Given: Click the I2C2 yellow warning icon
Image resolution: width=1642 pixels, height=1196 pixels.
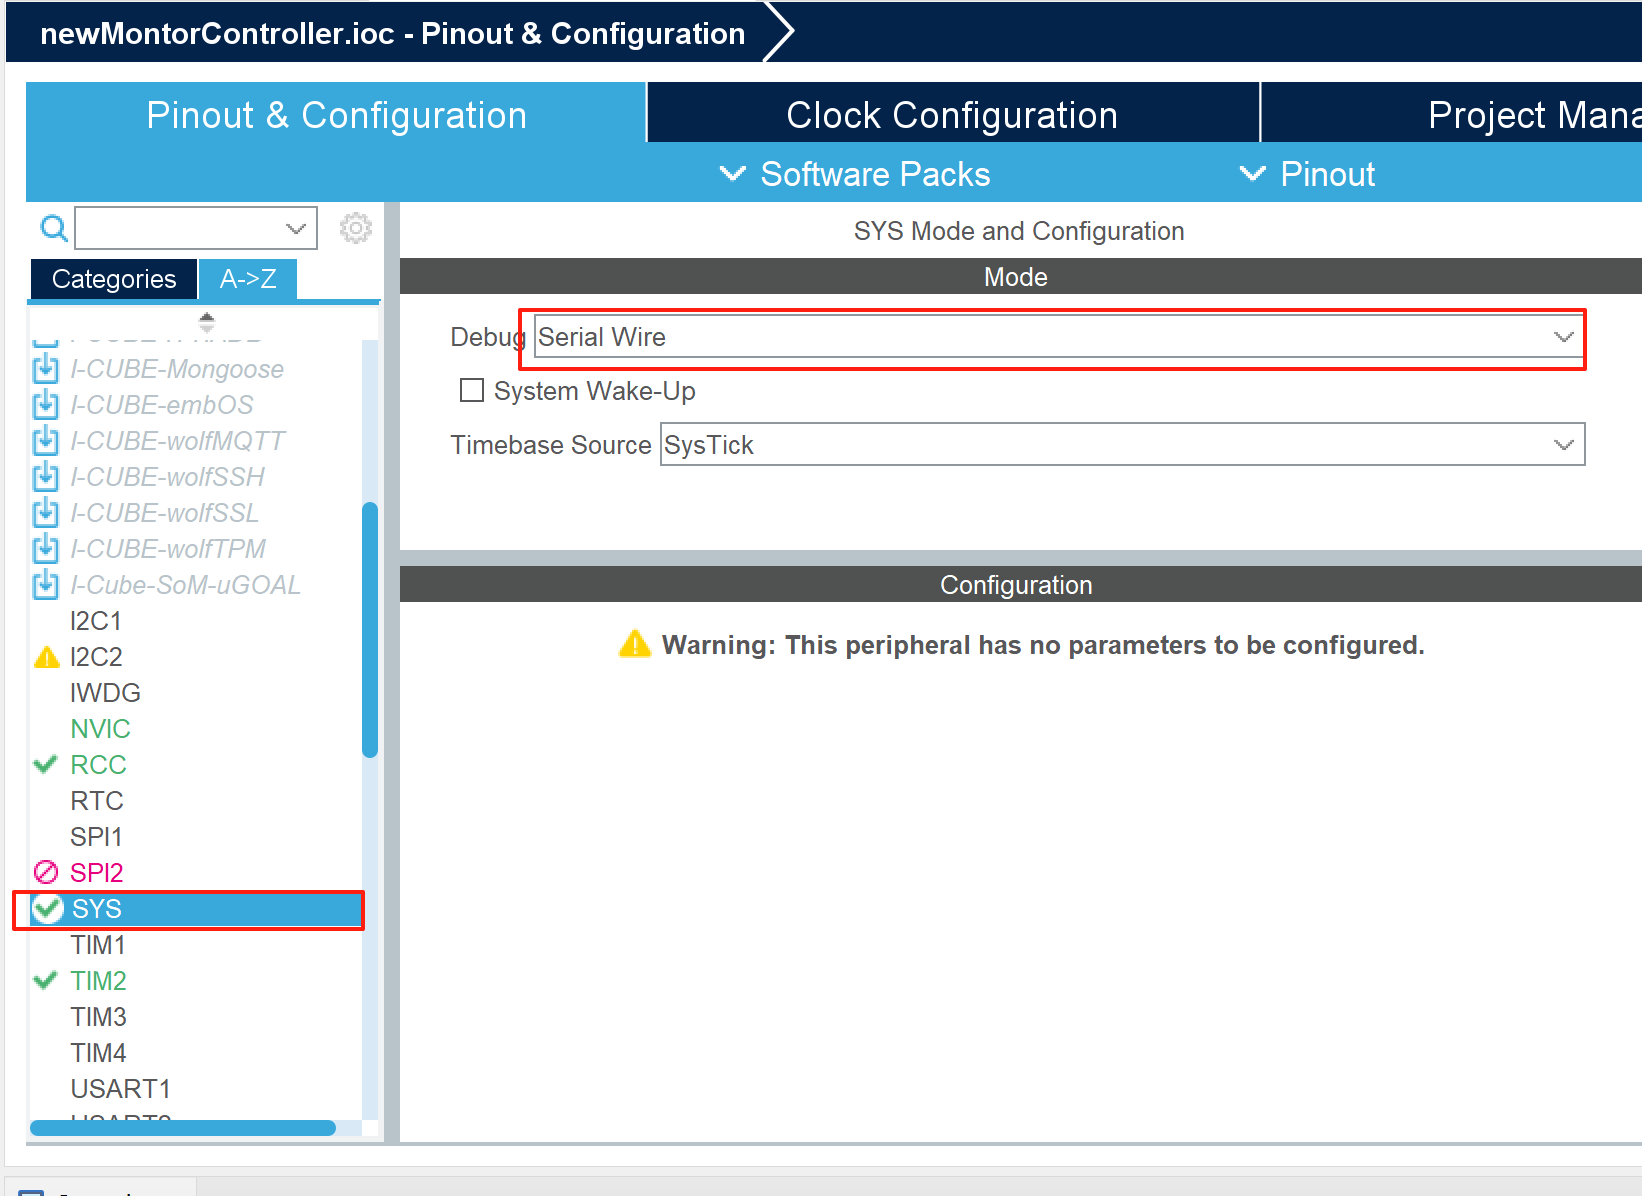Looking at the screenshot, I should coord(47,657).
